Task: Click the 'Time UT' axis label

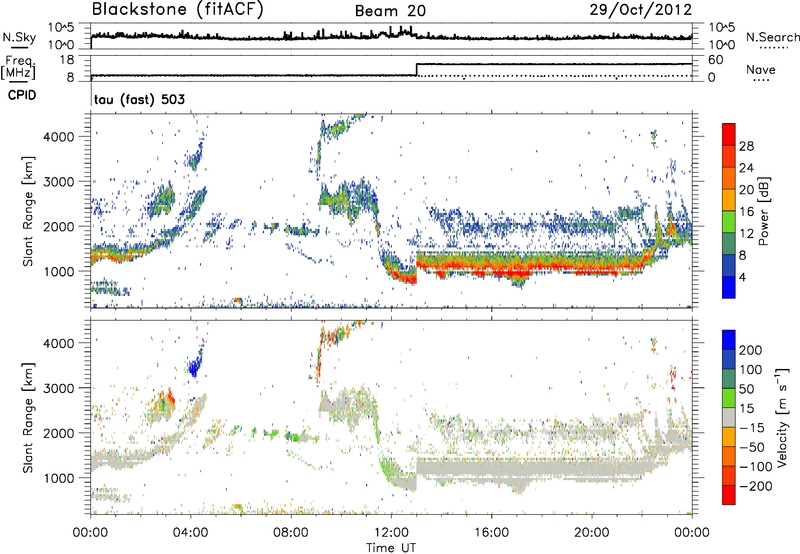Action: 391,548
